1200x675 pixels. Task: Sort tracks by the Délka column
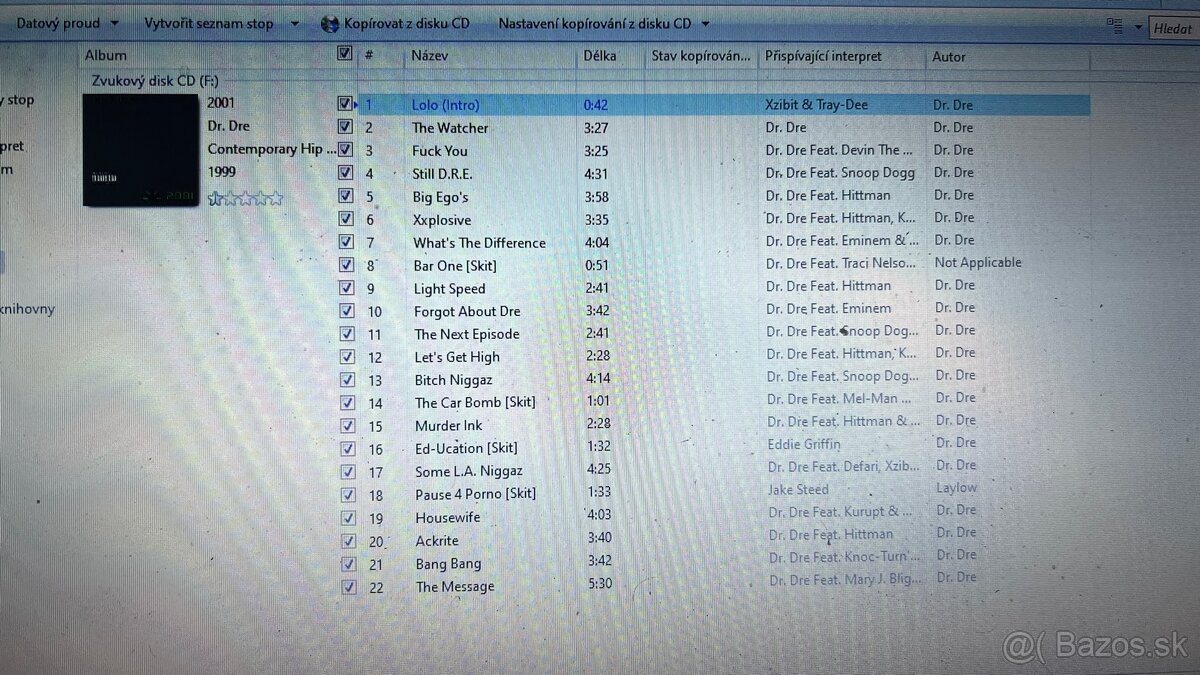(600, 56)
